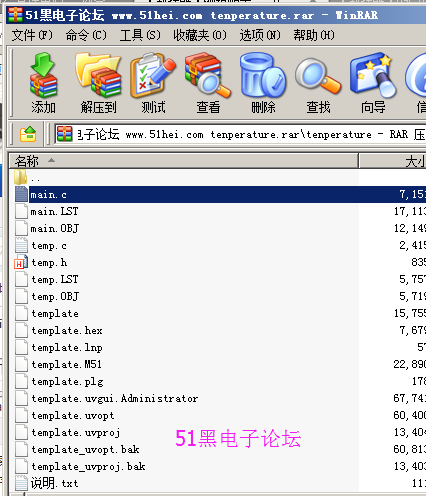
Task: Click the Extract To (解压到) icon
Action: tap(98, 83)
